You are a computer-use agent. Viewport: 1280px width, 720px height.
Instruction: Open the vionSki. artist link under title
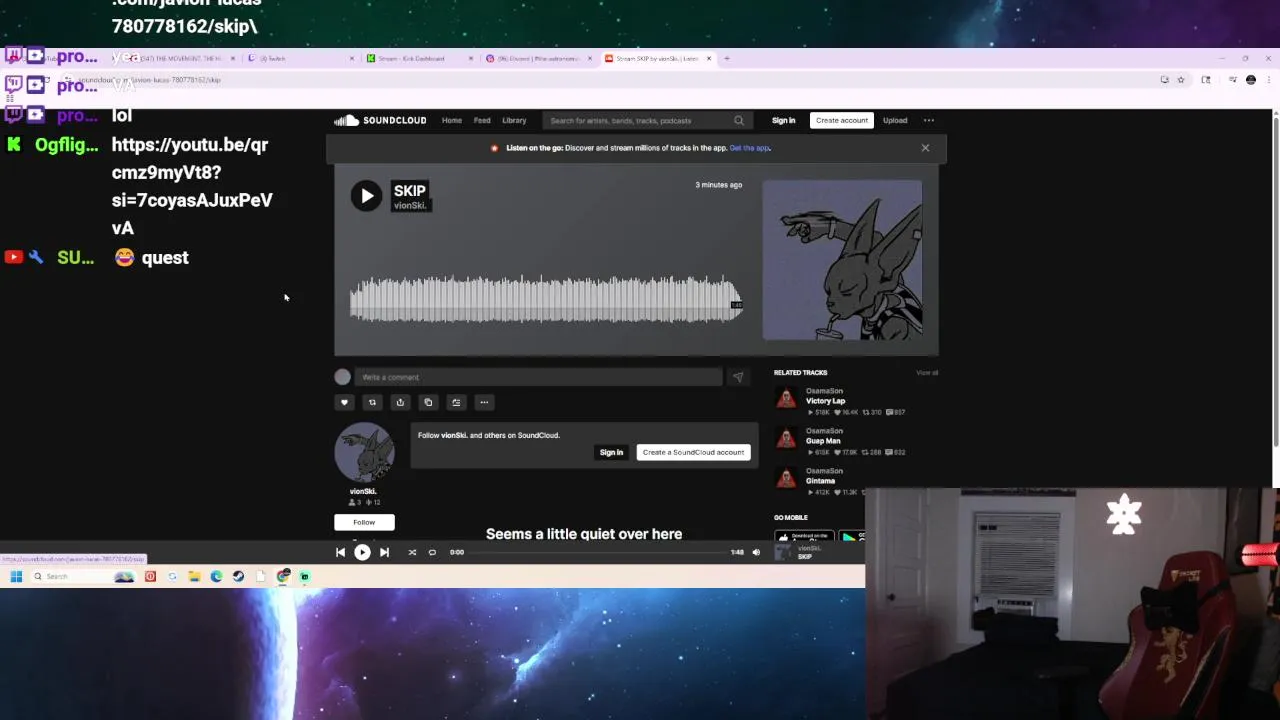pos(410,206)
